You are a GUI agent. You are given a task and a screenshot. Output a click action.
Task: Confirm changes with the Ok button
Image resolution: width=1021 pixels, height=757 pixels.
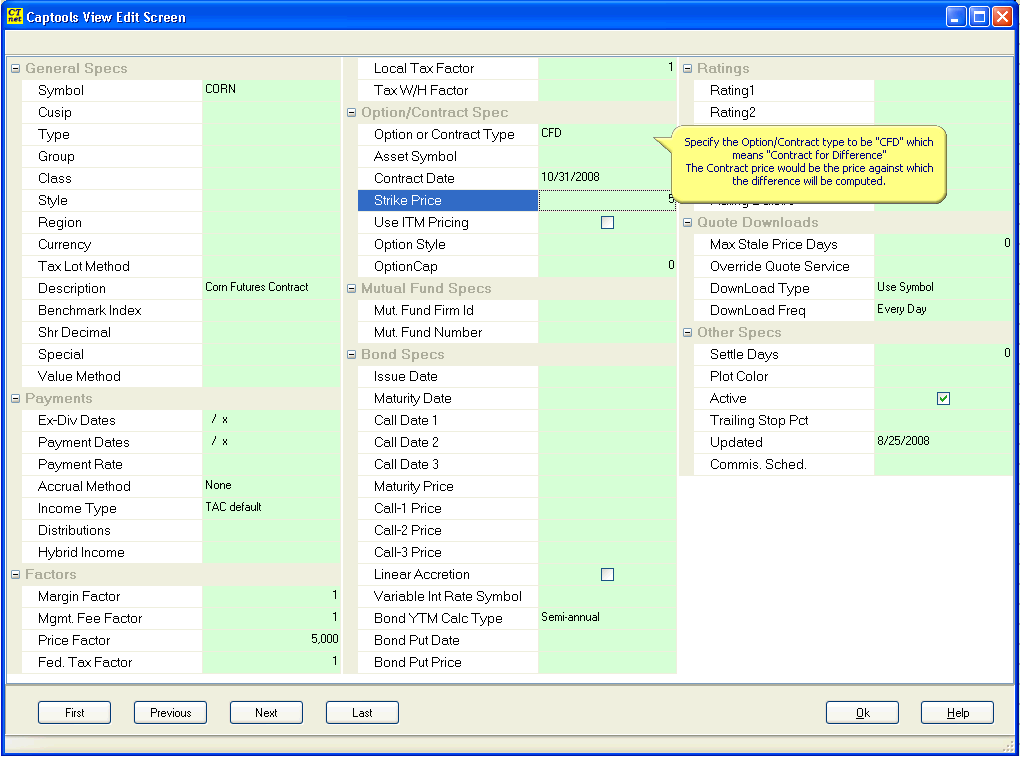click(x=861, y=712)
